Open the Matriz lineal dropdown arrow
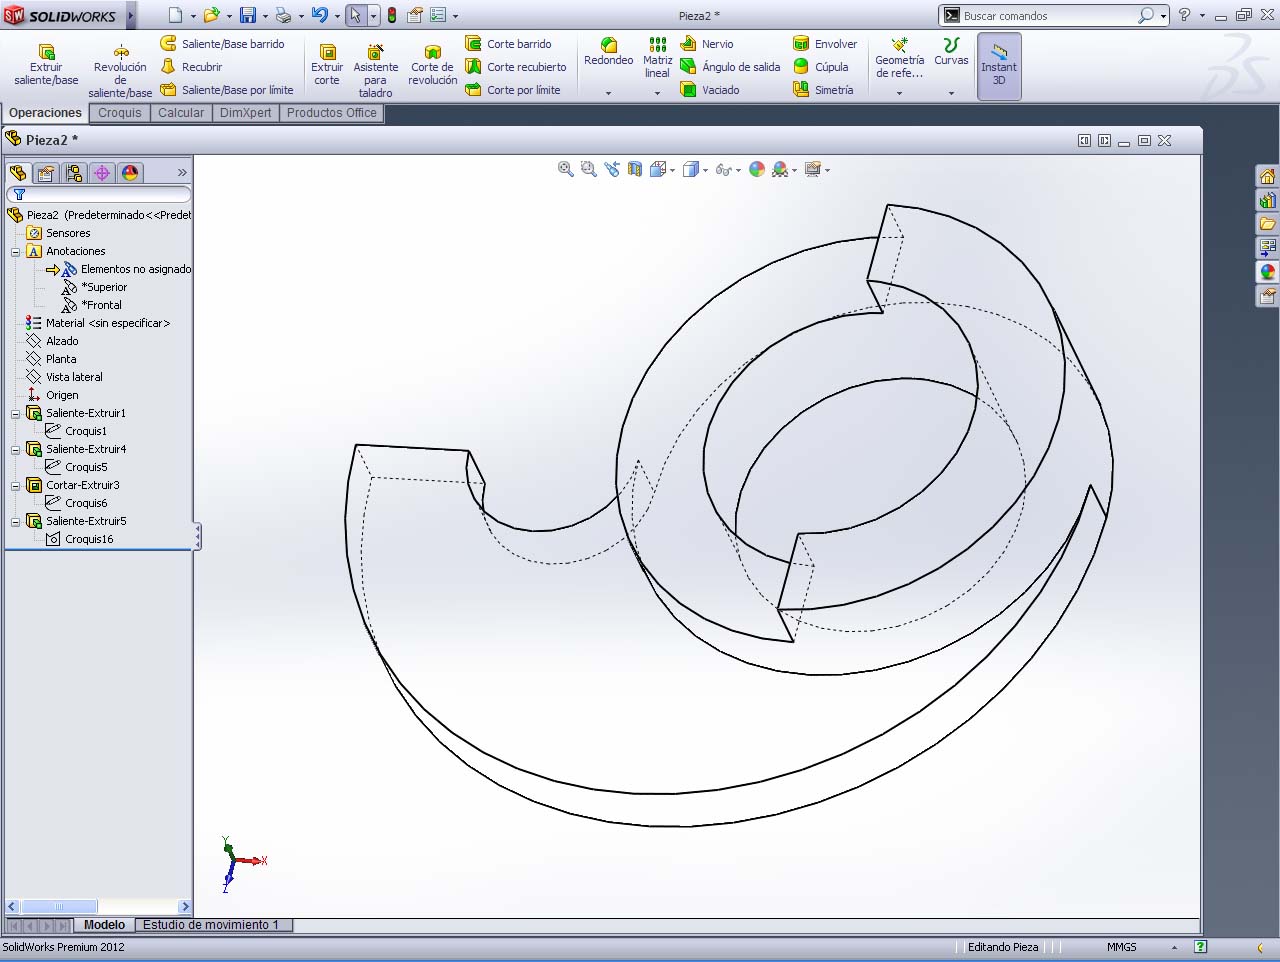 [657, 93]
